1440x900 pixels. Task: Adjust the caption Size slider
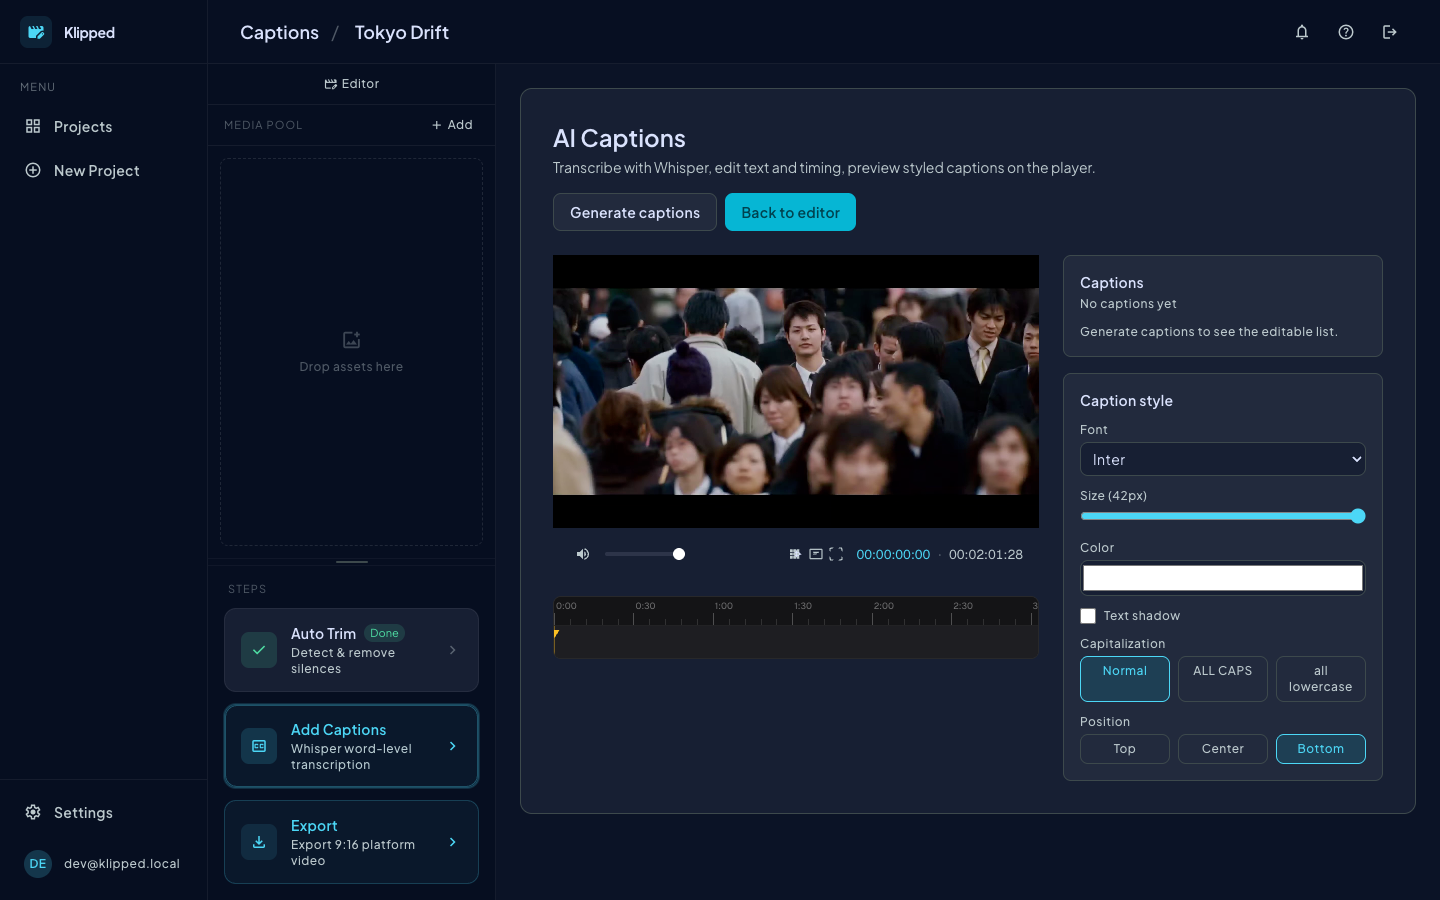point(1223,516)
